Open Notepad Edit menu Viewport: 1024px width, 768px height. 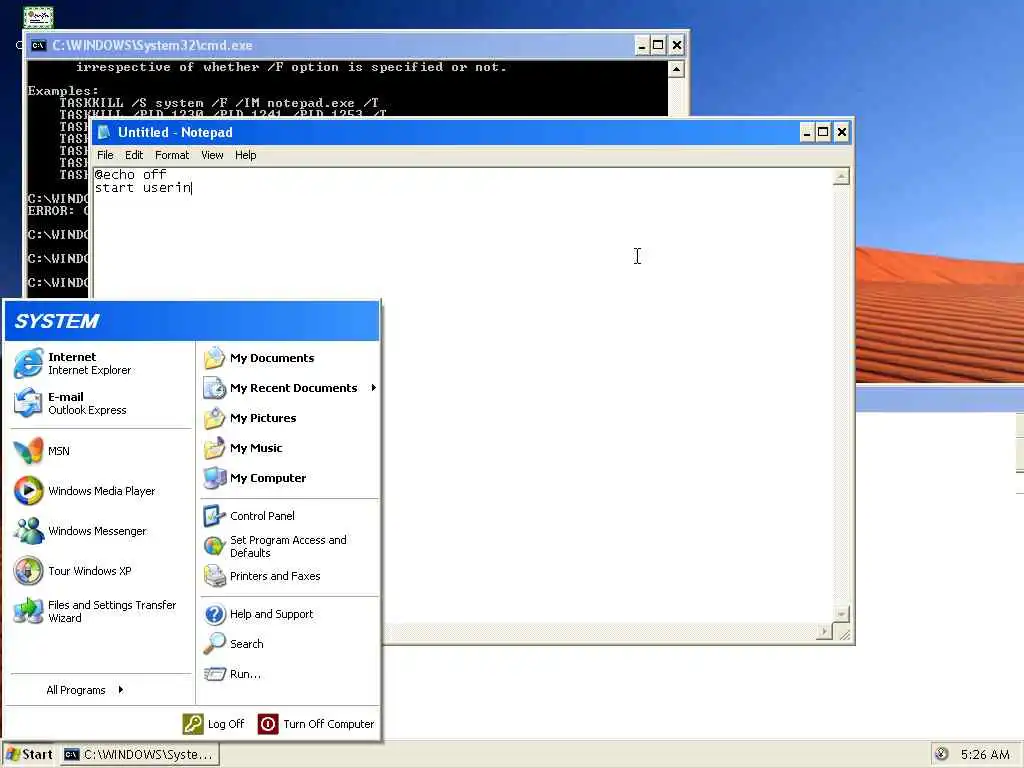[x=134, y=155]
